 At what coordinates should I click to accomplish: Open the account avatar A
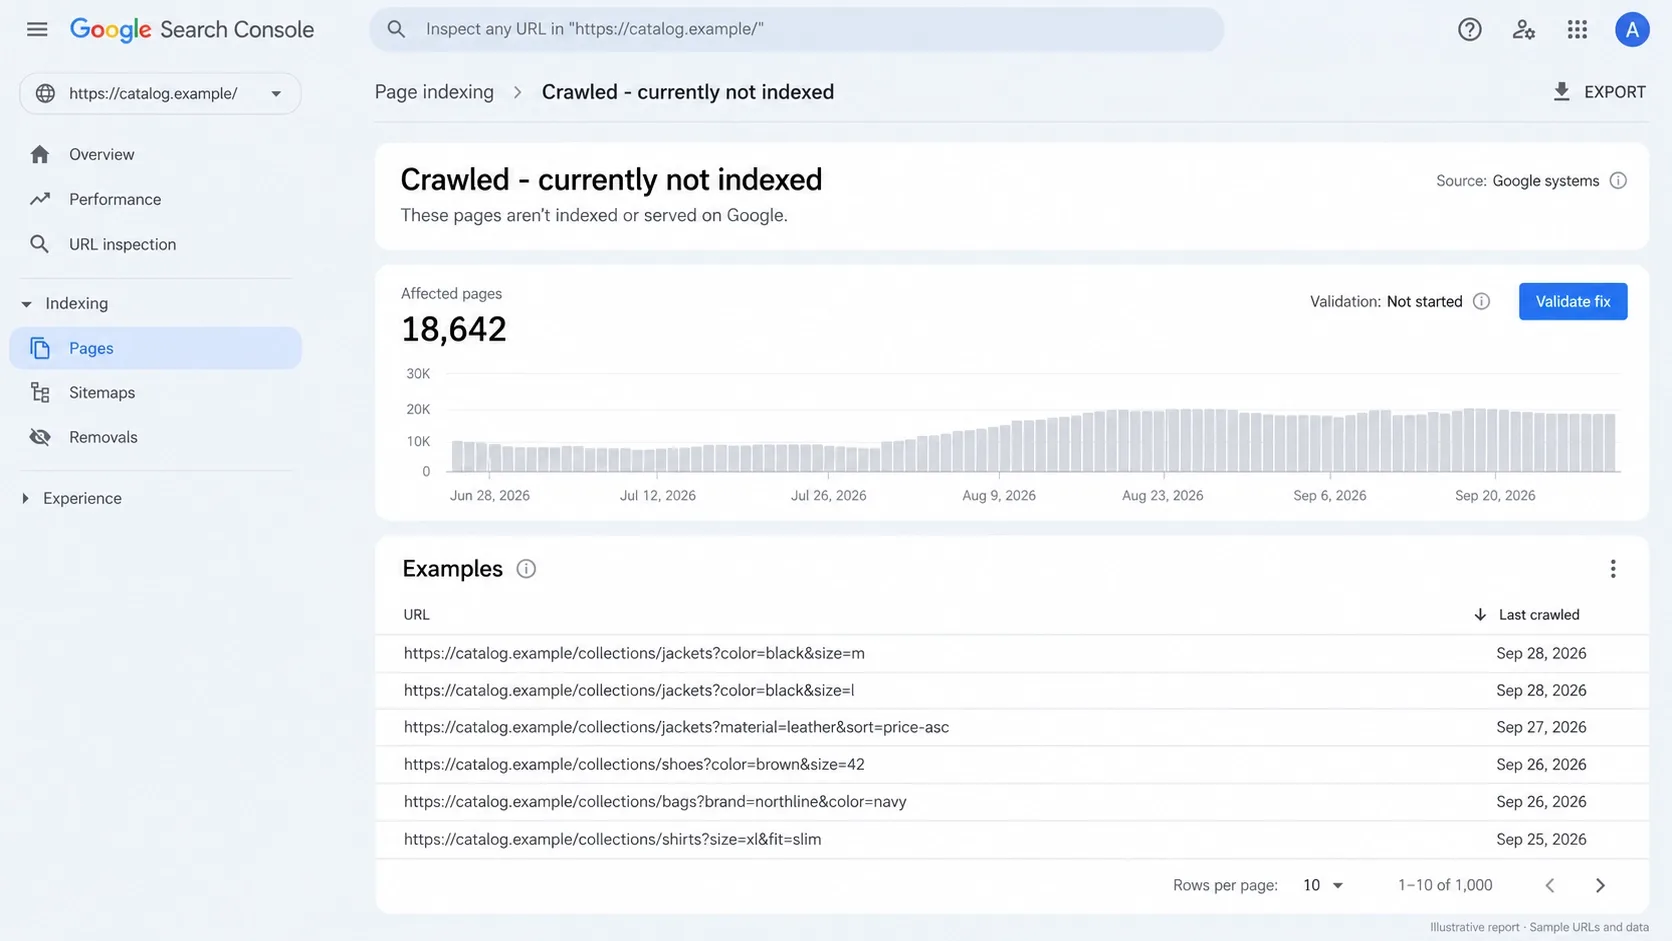pos(1631,30)
